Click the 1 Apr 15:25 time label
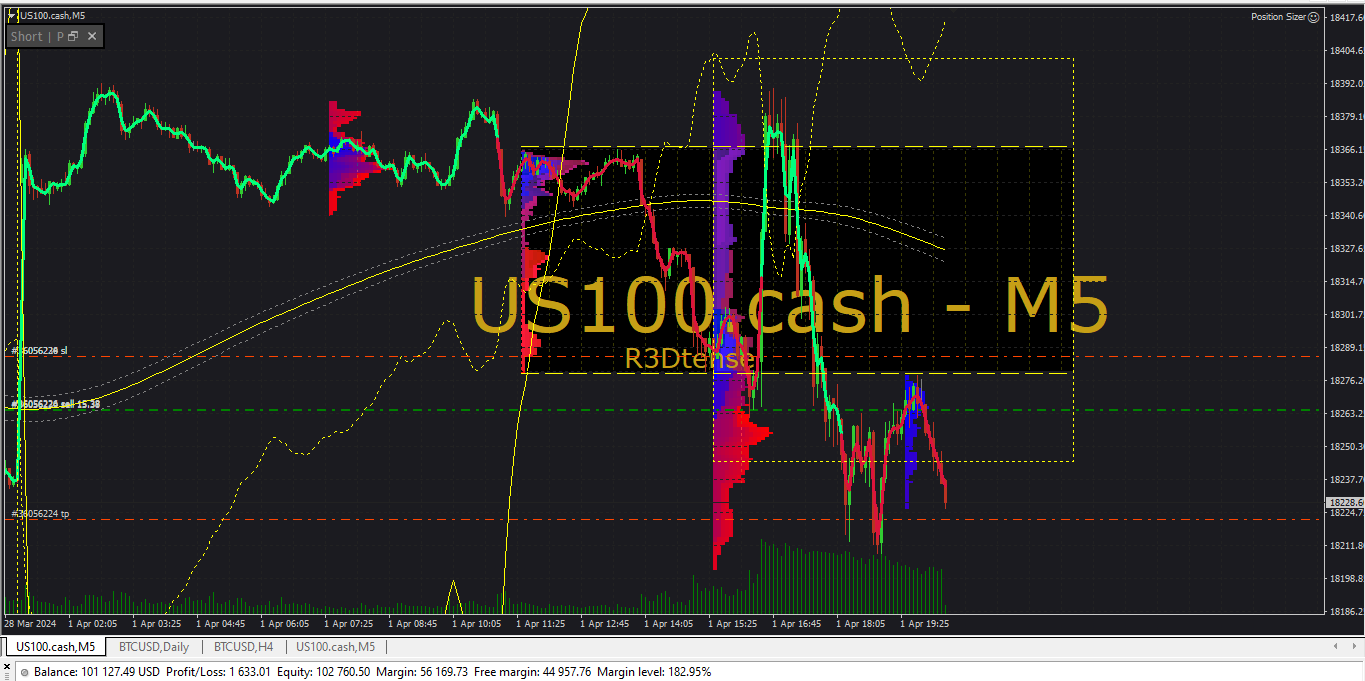1365x681 pixels. 733,623
